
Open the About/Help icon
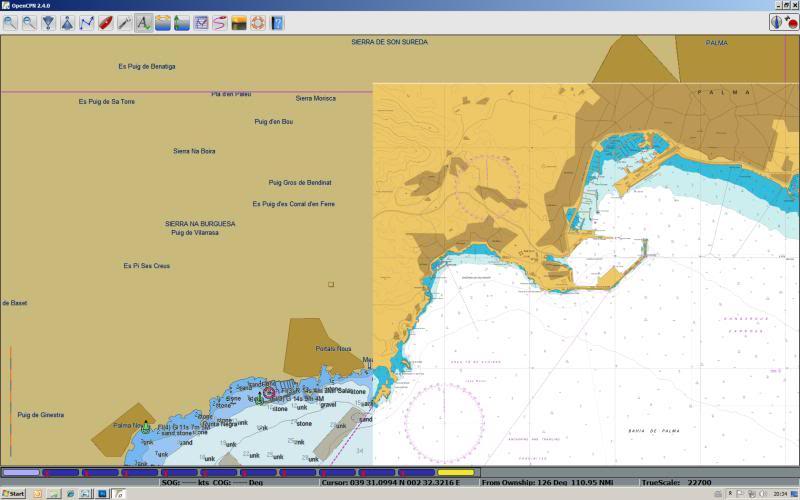(277, 22)
